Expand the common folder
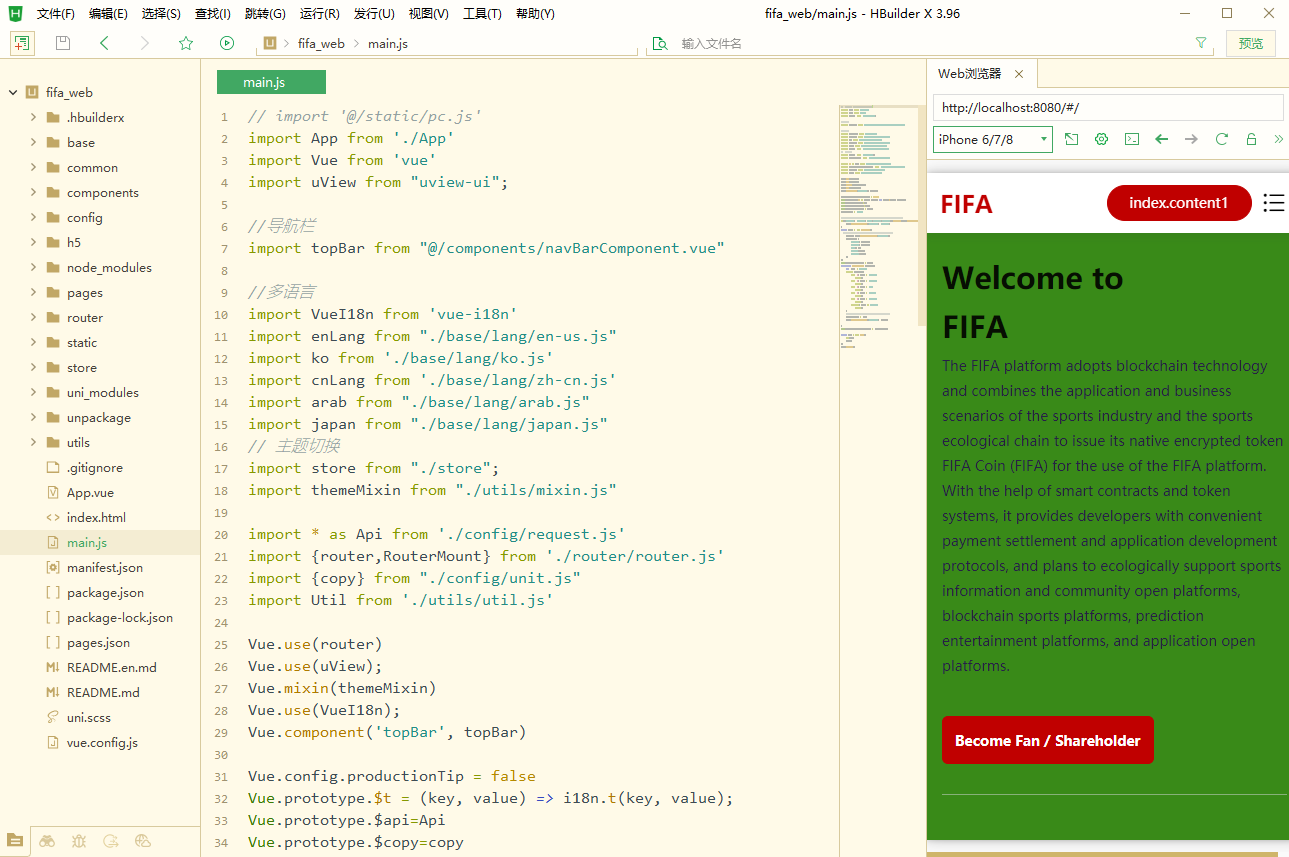The image size is (1289, 857). click(34, 167)
